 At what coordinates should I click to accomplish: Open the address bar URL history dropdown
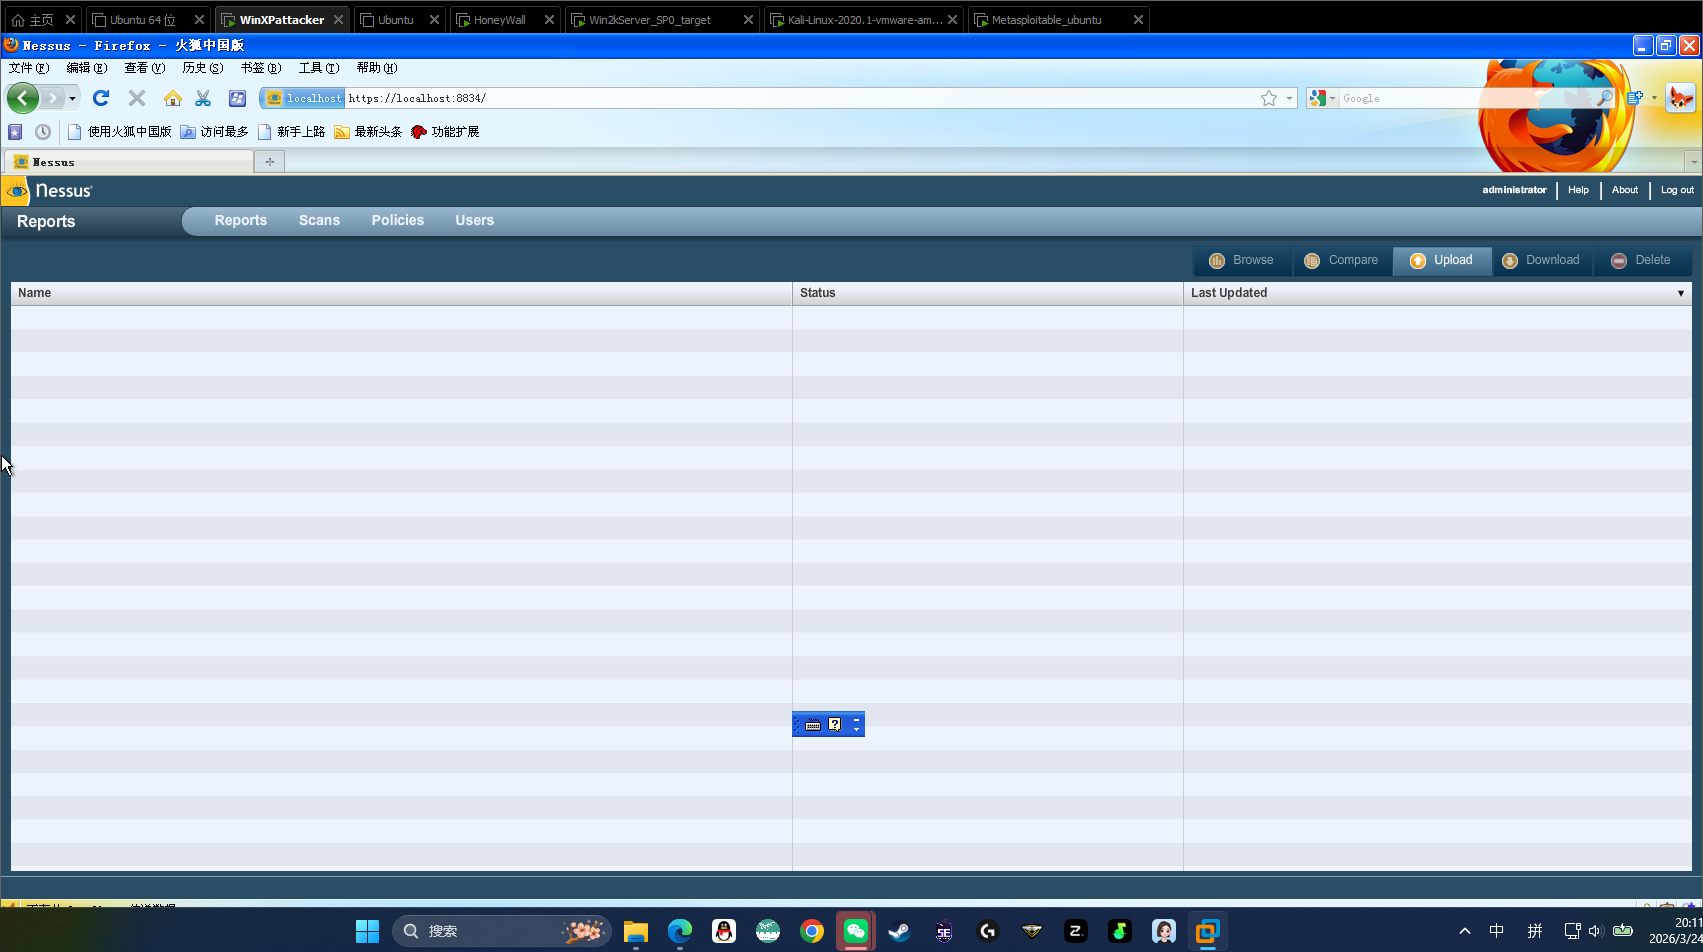(x=1290, y=98)
